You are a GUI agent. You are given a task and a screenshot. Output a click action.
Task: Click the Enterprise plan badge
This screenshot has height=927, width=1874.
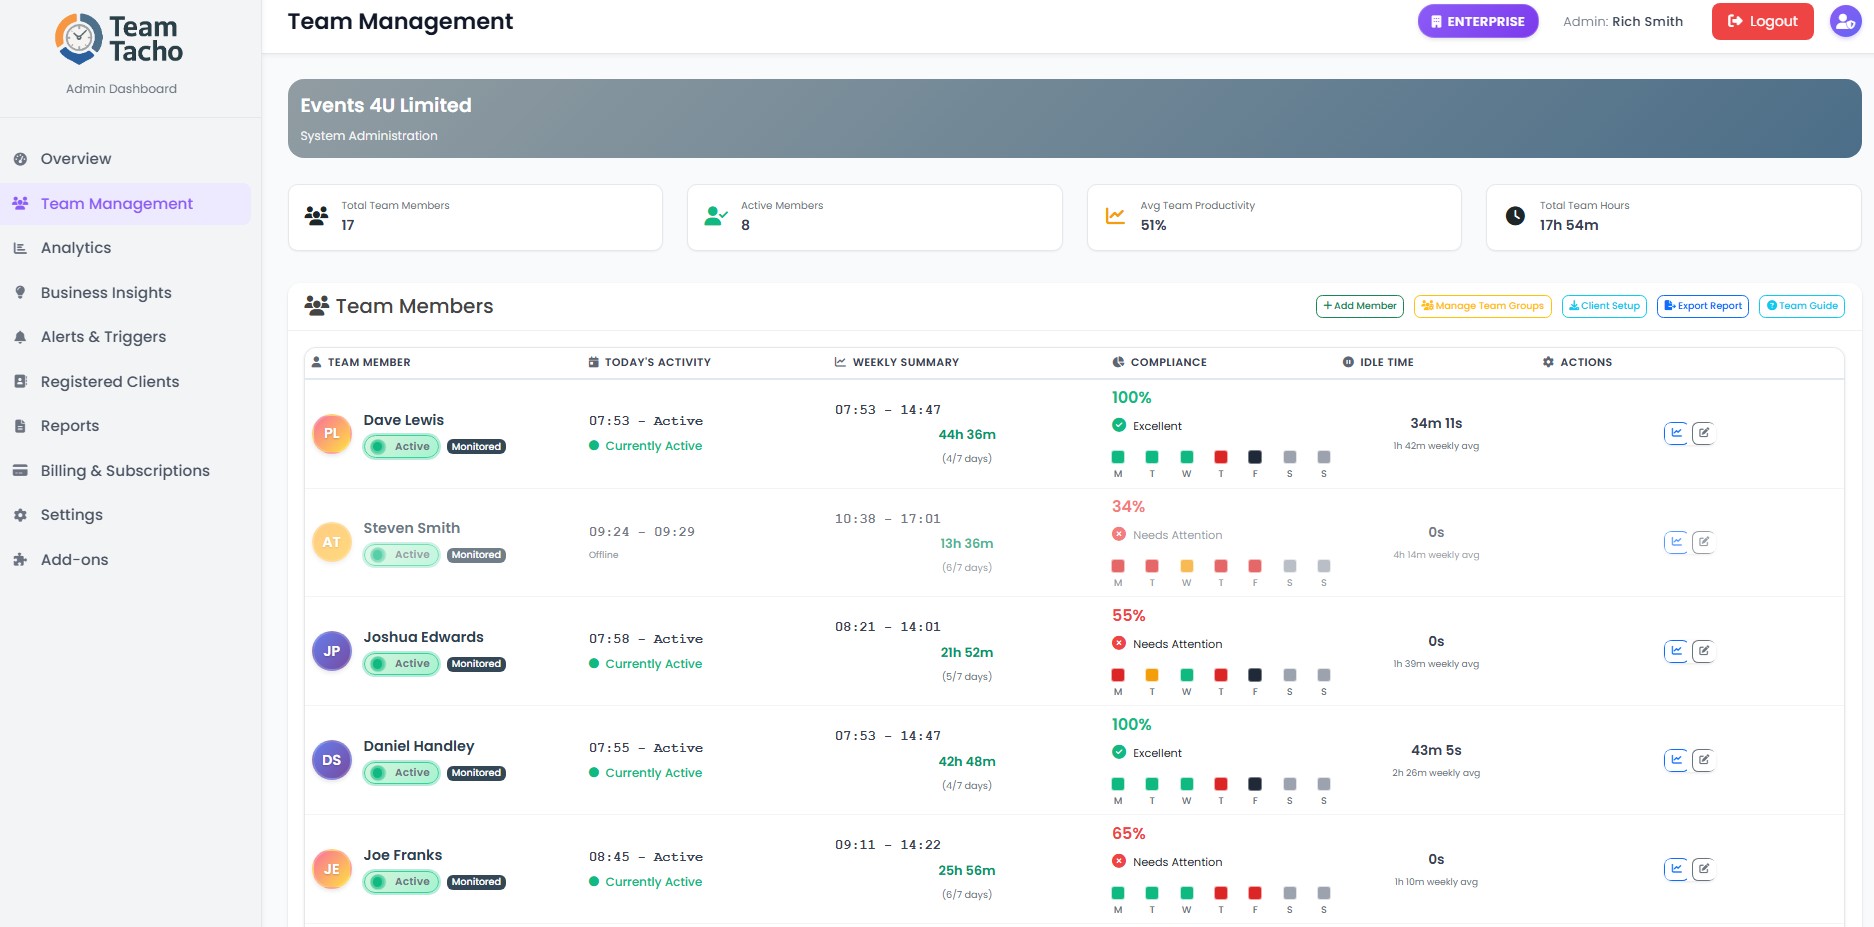(x=1478, y=21)
